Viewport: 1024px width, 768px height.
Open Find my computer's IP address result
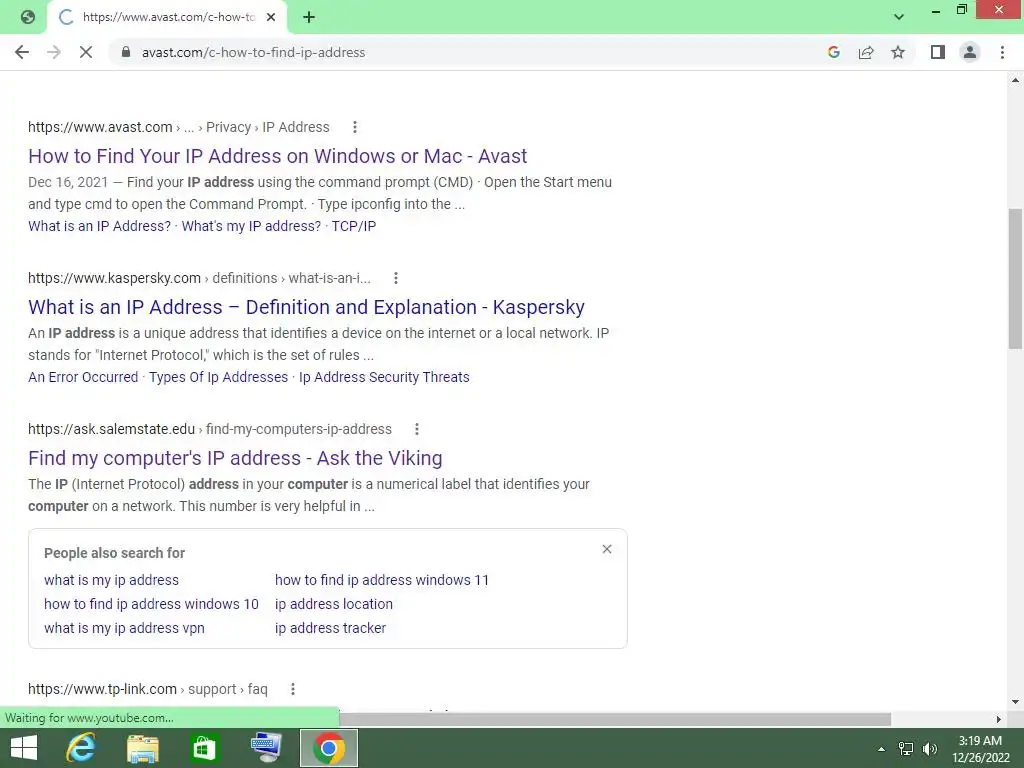point(235,458)
